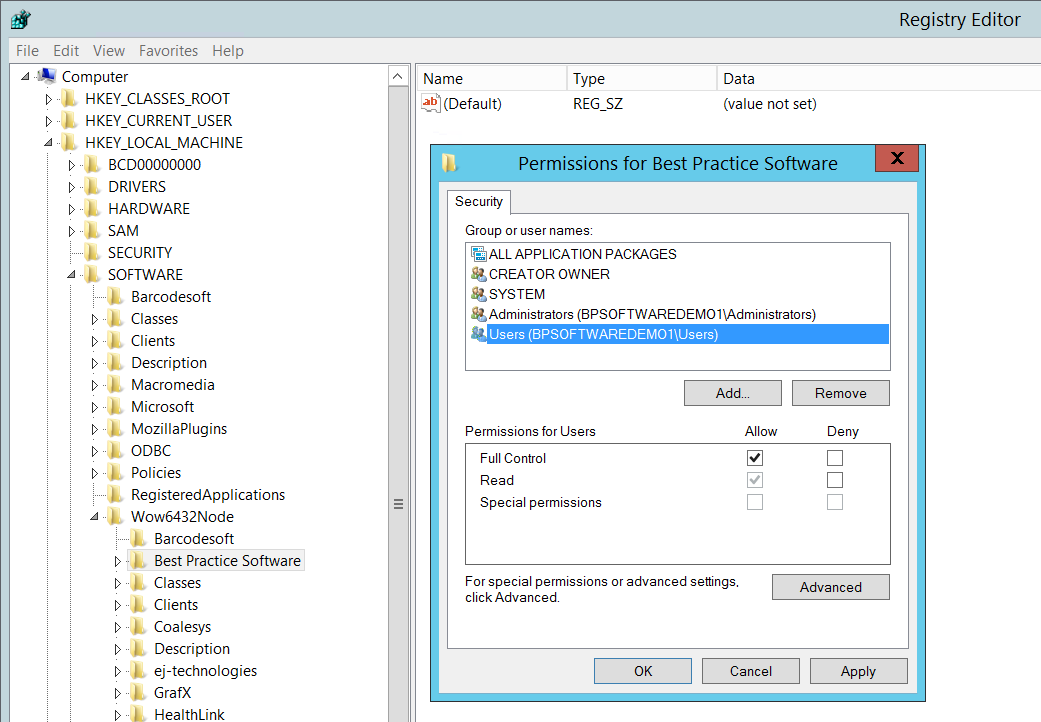This screenshot has height=722, width=1041.
Task: Open Advanced permission settings
Action: 831,587
